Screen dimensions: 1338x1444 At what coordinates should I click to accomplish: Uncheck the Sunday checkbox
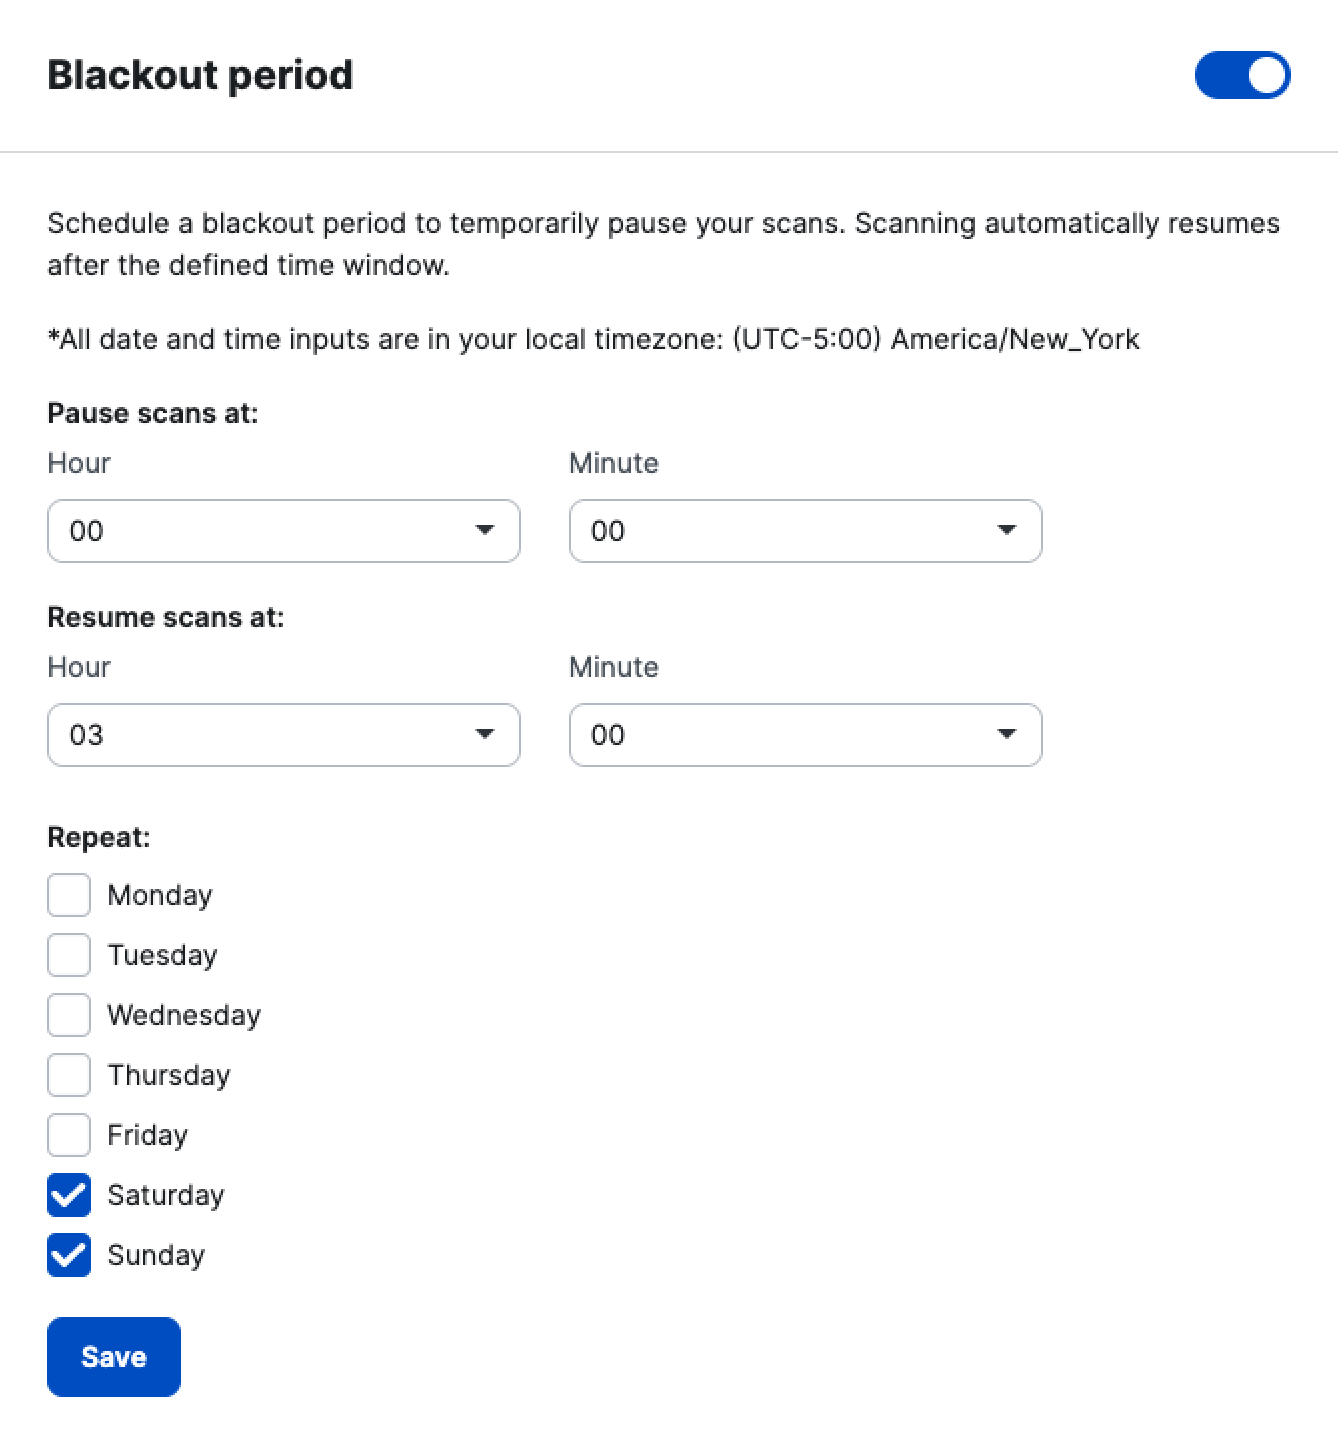click(68, 1255)
